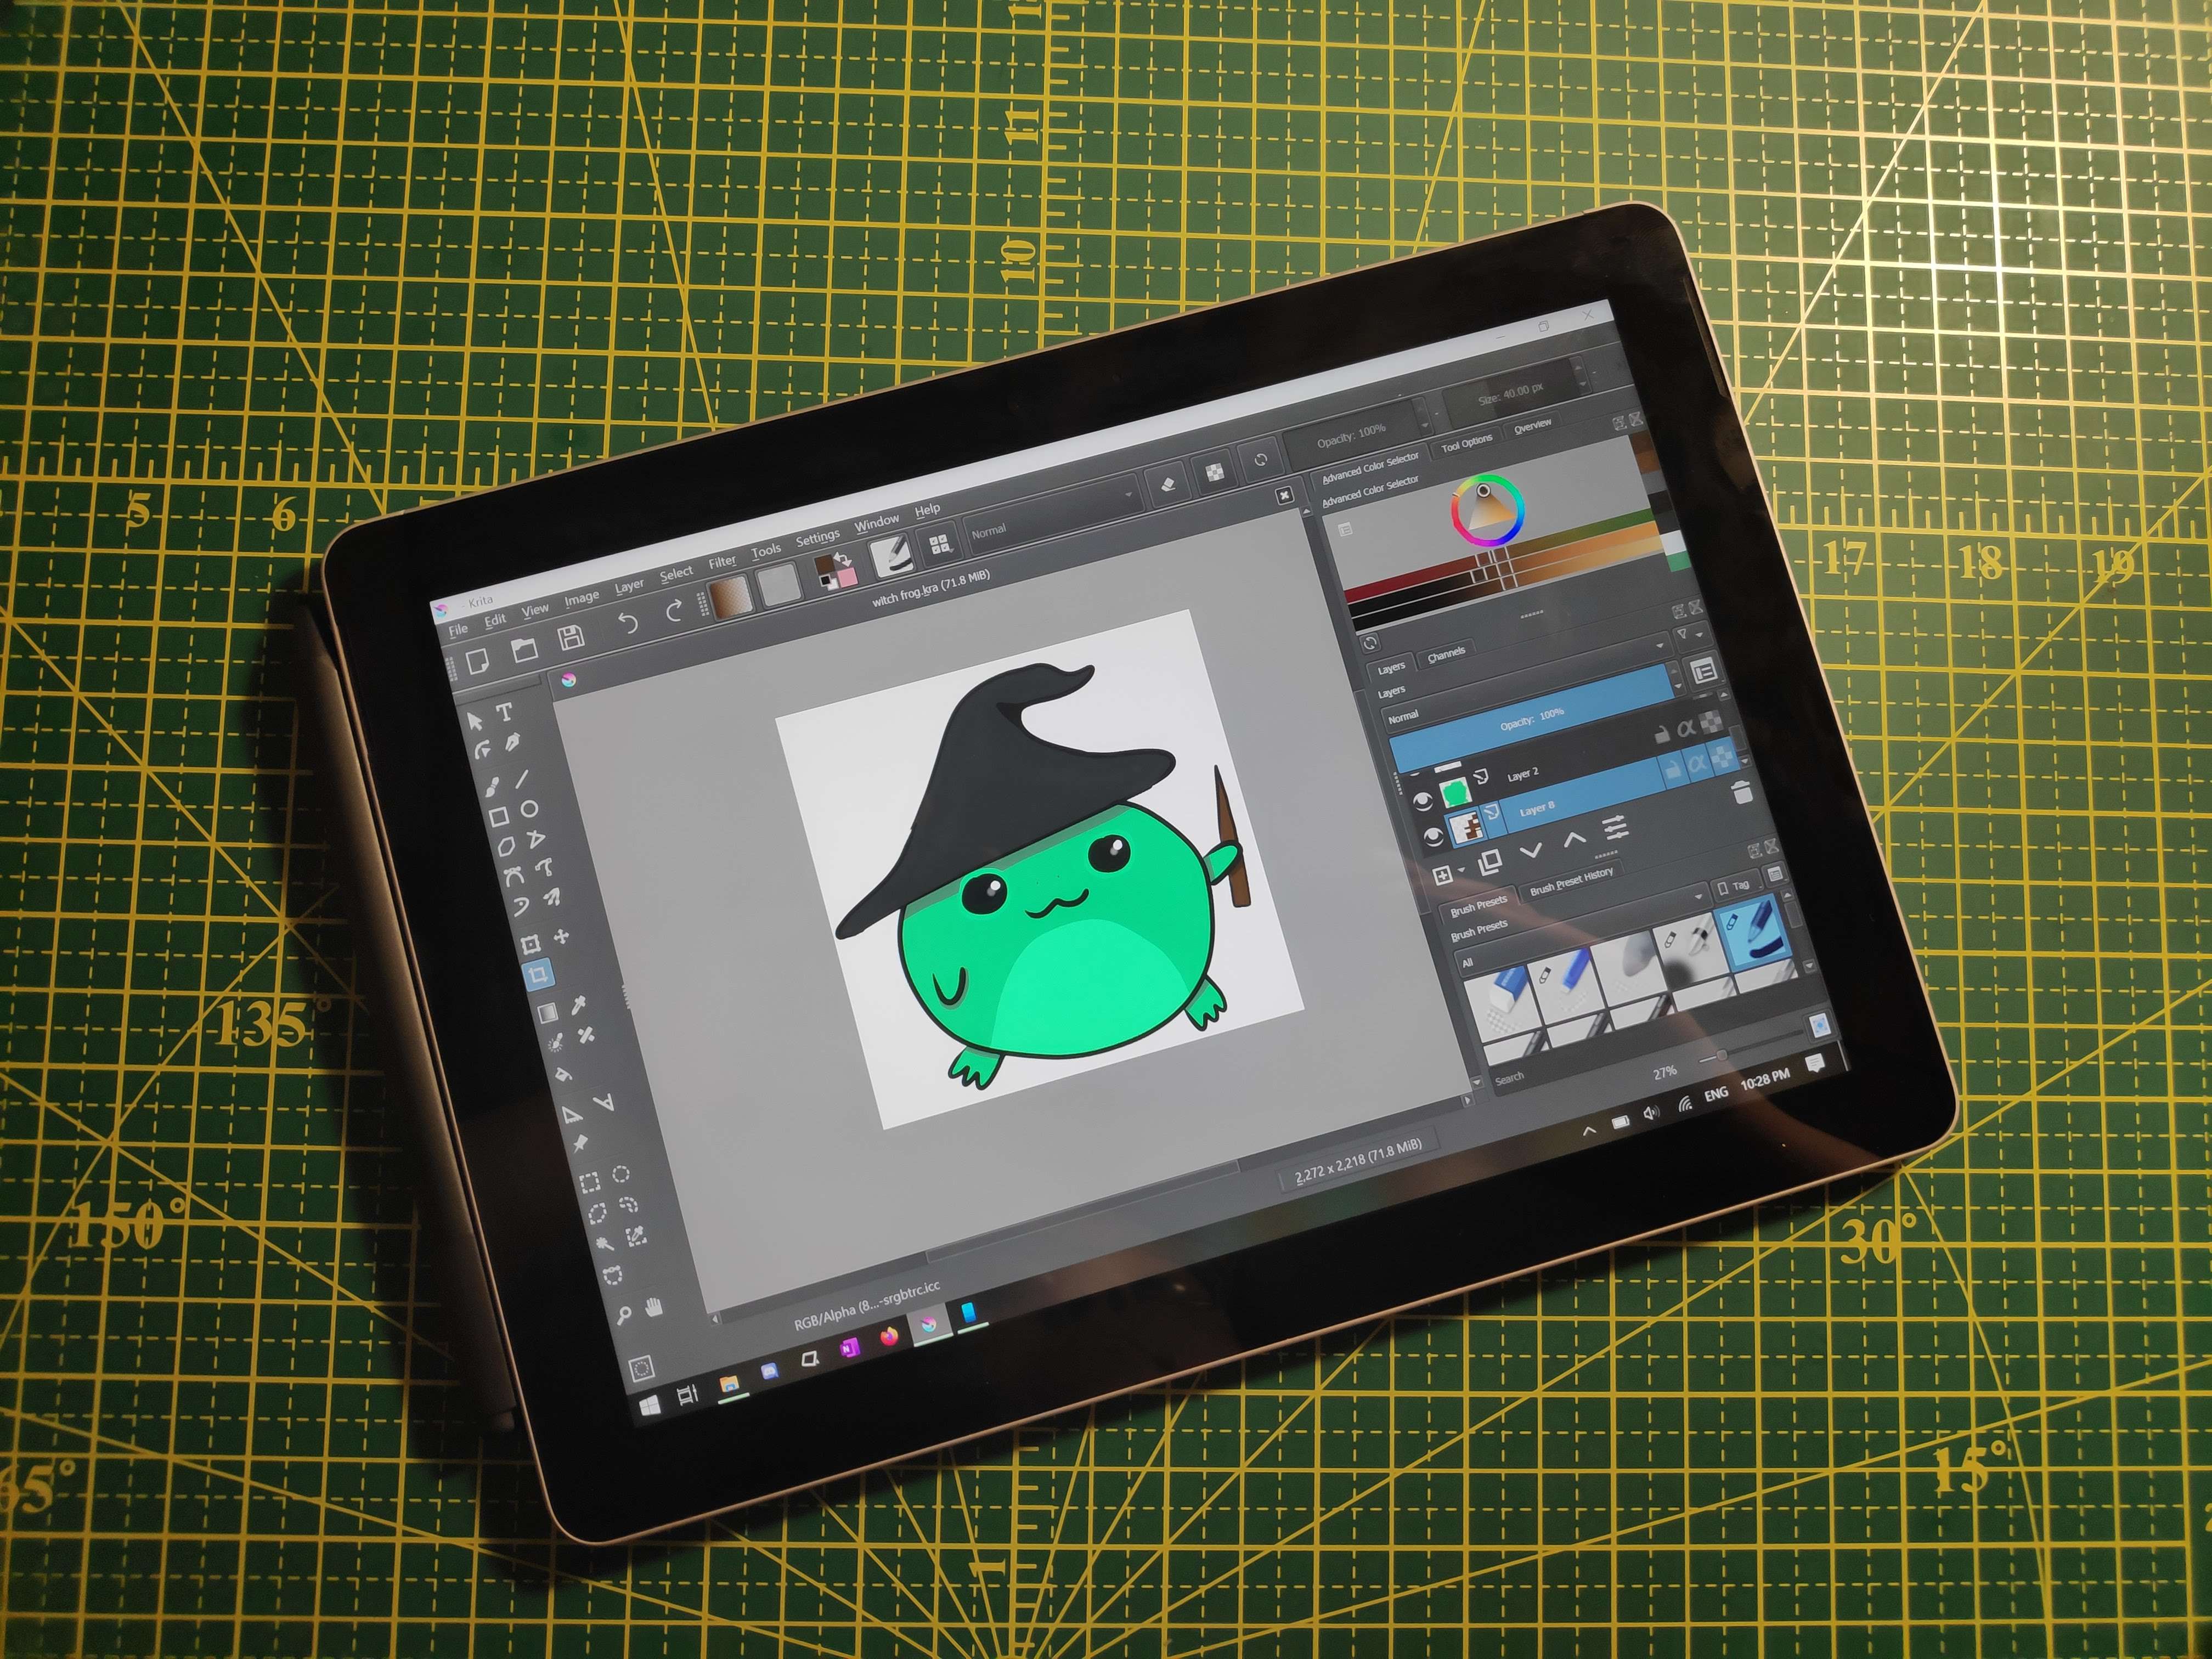
Task: Open the Settings menu
Action: point(817,538)
